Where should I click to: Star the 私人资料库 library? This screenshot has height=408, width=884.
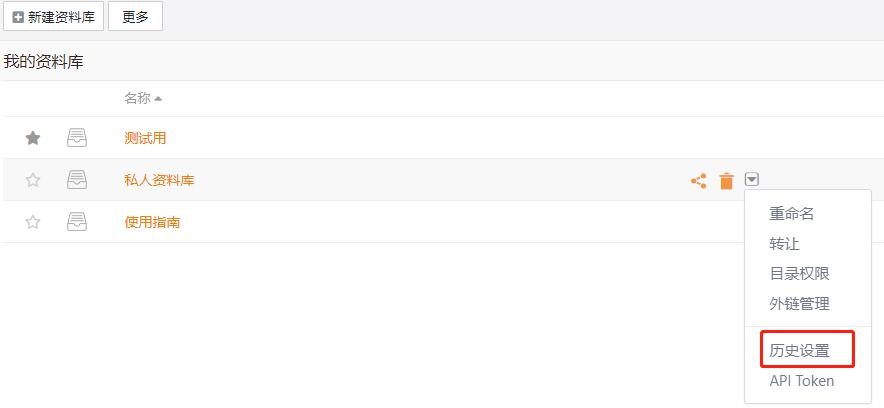(x=33, y=180)
